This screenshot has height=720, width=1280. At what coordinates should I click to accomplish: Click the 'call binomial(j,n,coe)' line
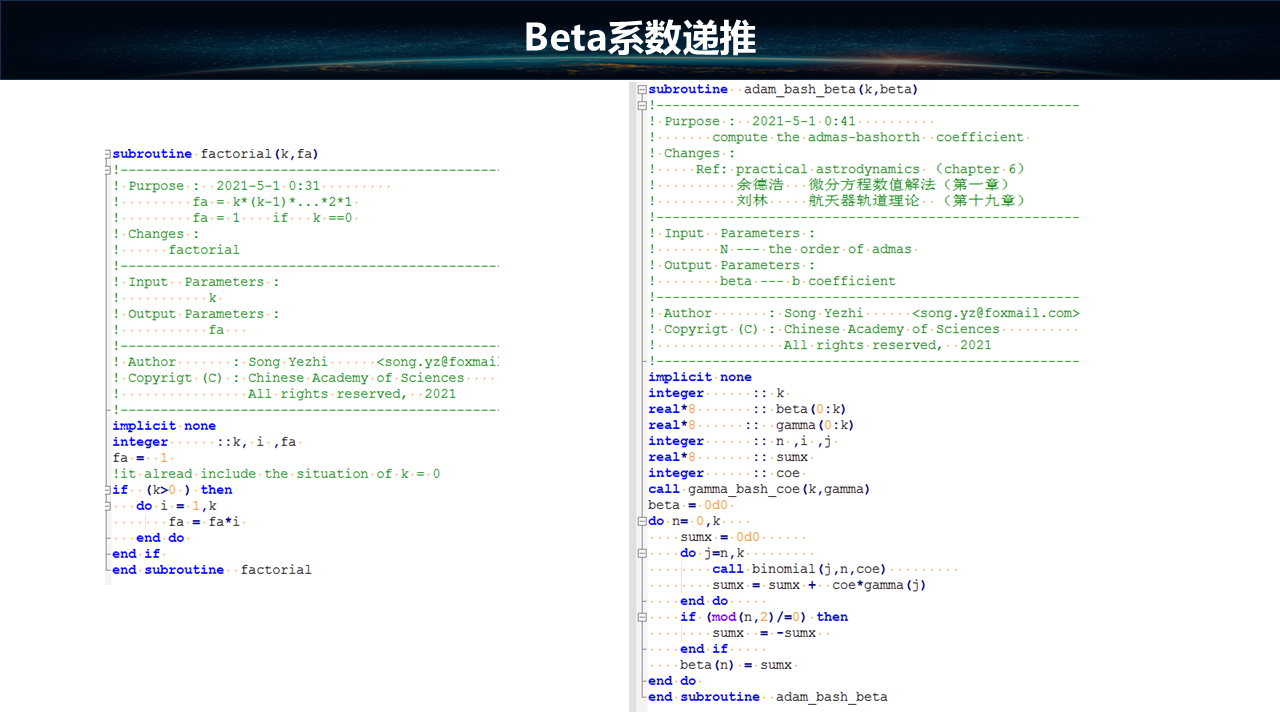[799, 569]
